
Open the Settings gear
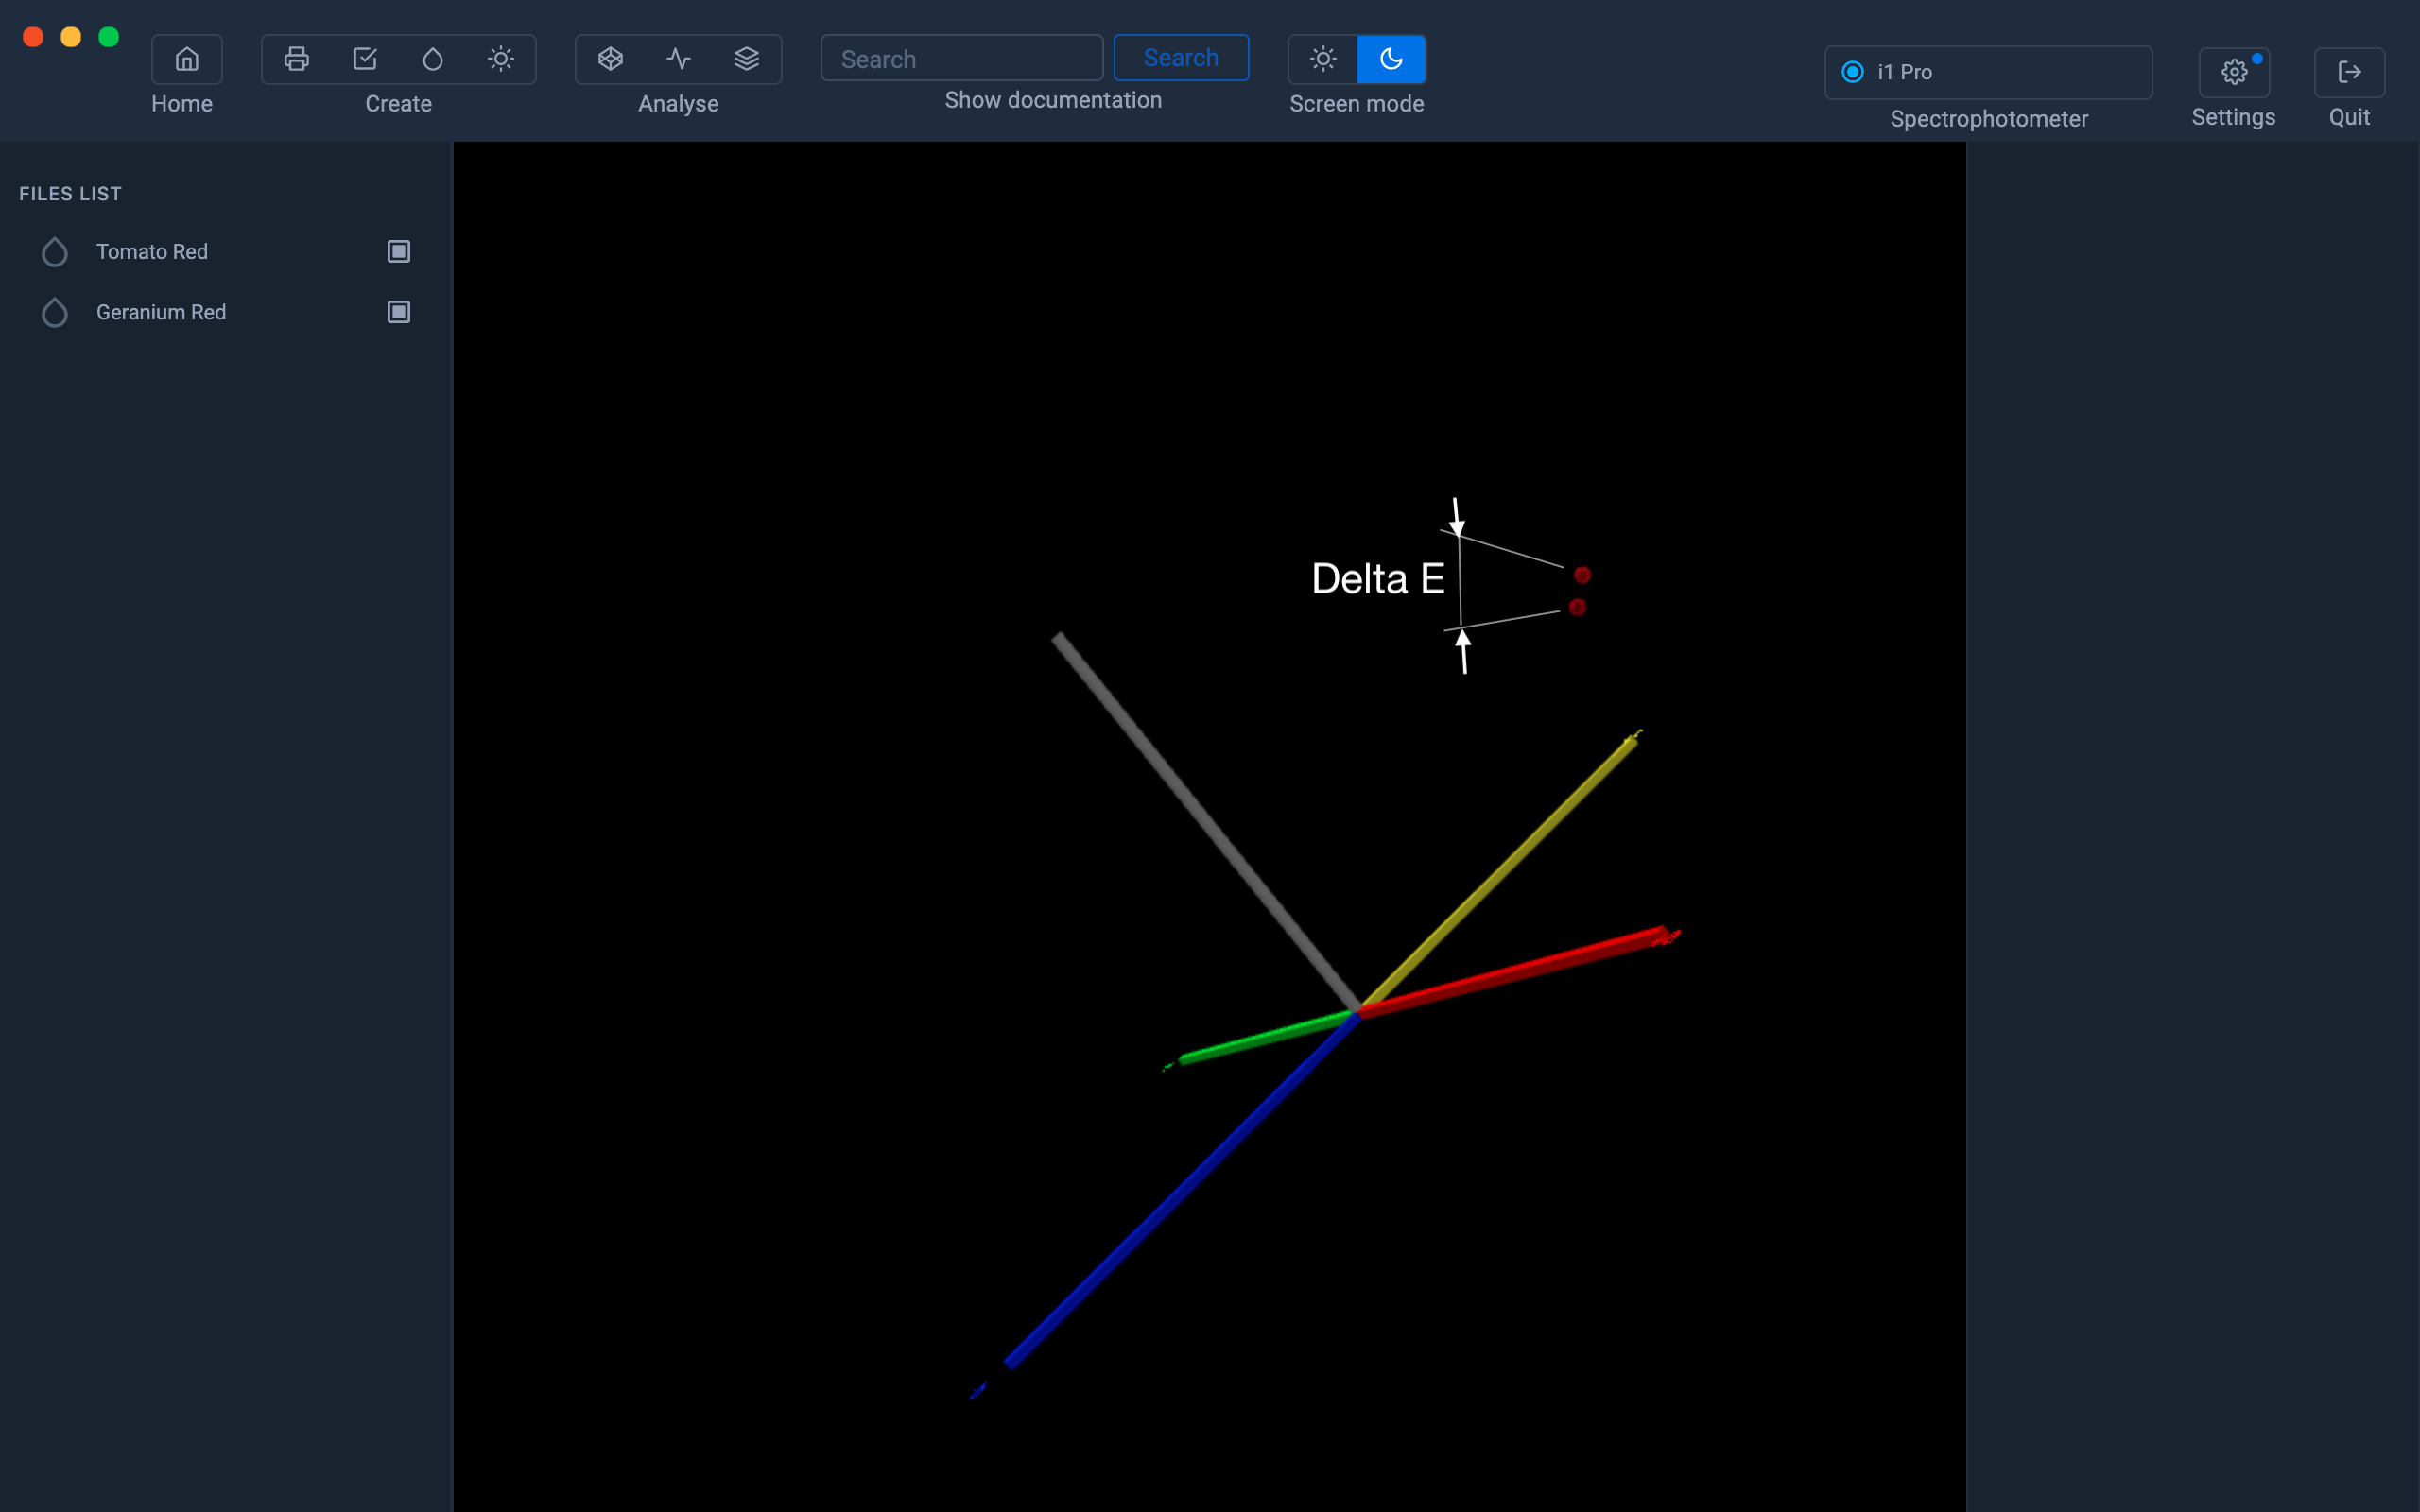click(2234, 72)
